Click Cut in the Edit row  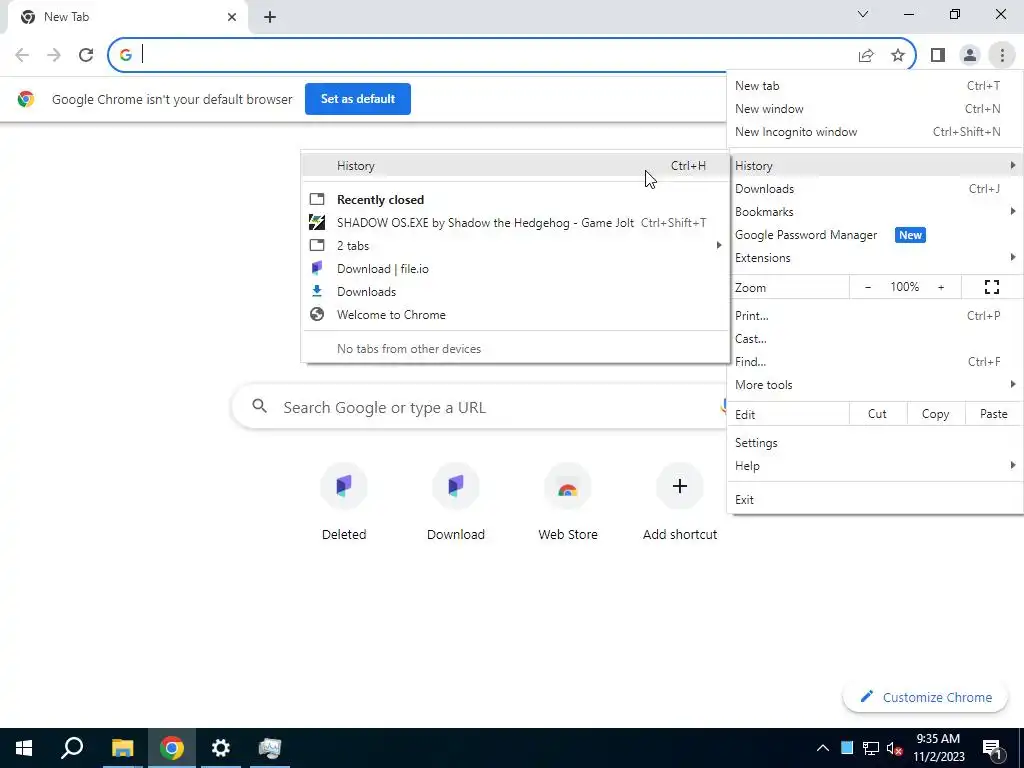tap(877, 414)
